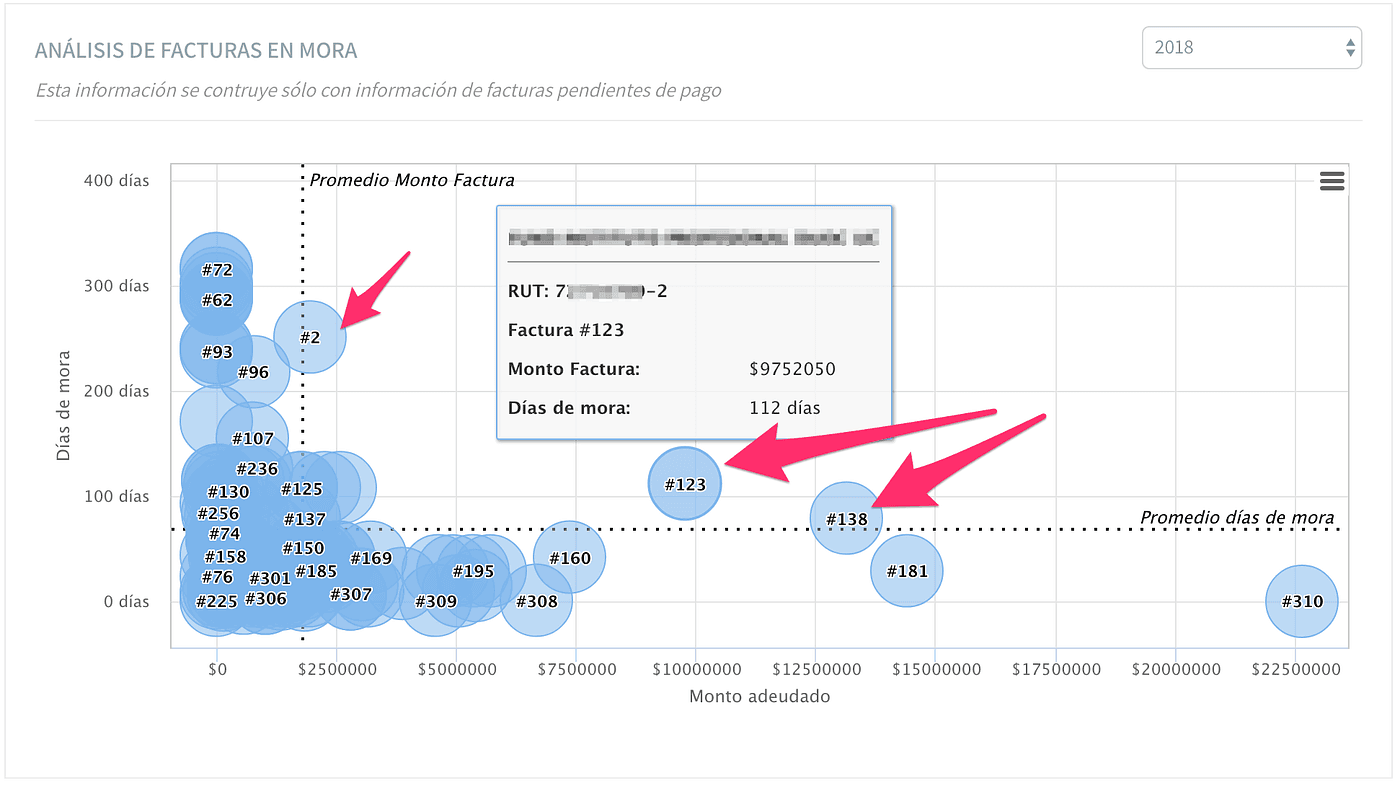
Task: Select the bubble labeled #96
Action: point(253,372)
